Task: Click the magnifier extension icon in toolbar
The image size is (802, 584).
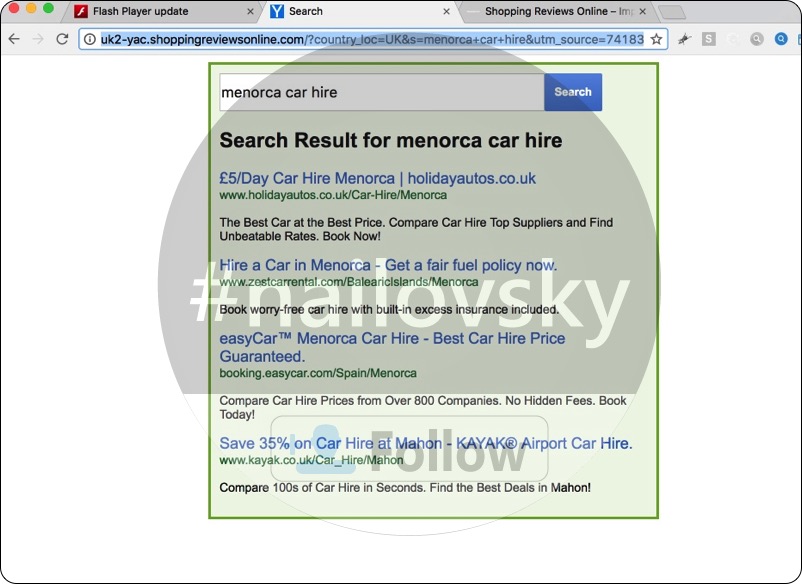Action: (757, 39)
